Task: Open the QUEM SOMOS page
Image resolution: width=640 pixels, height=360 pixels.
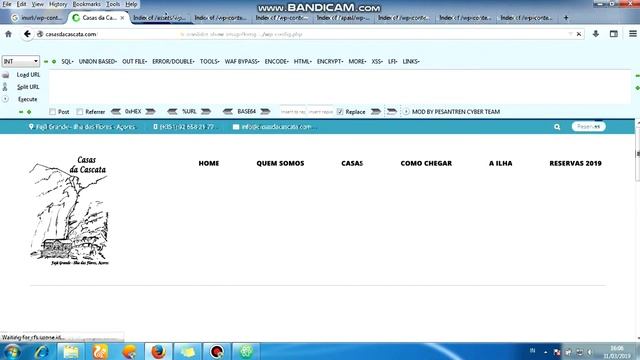Action: (x=280, y=163)
